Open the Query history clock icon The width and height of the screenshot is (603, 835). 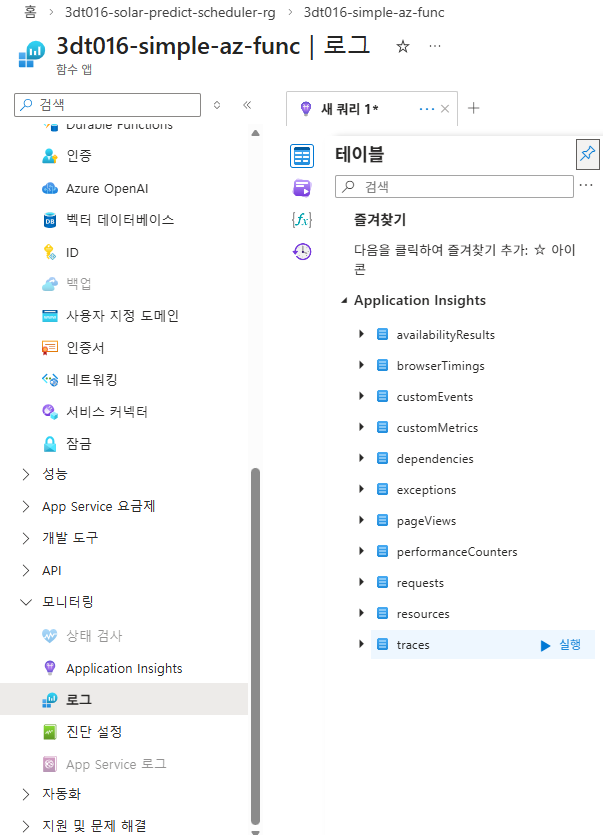coord(302,251)
